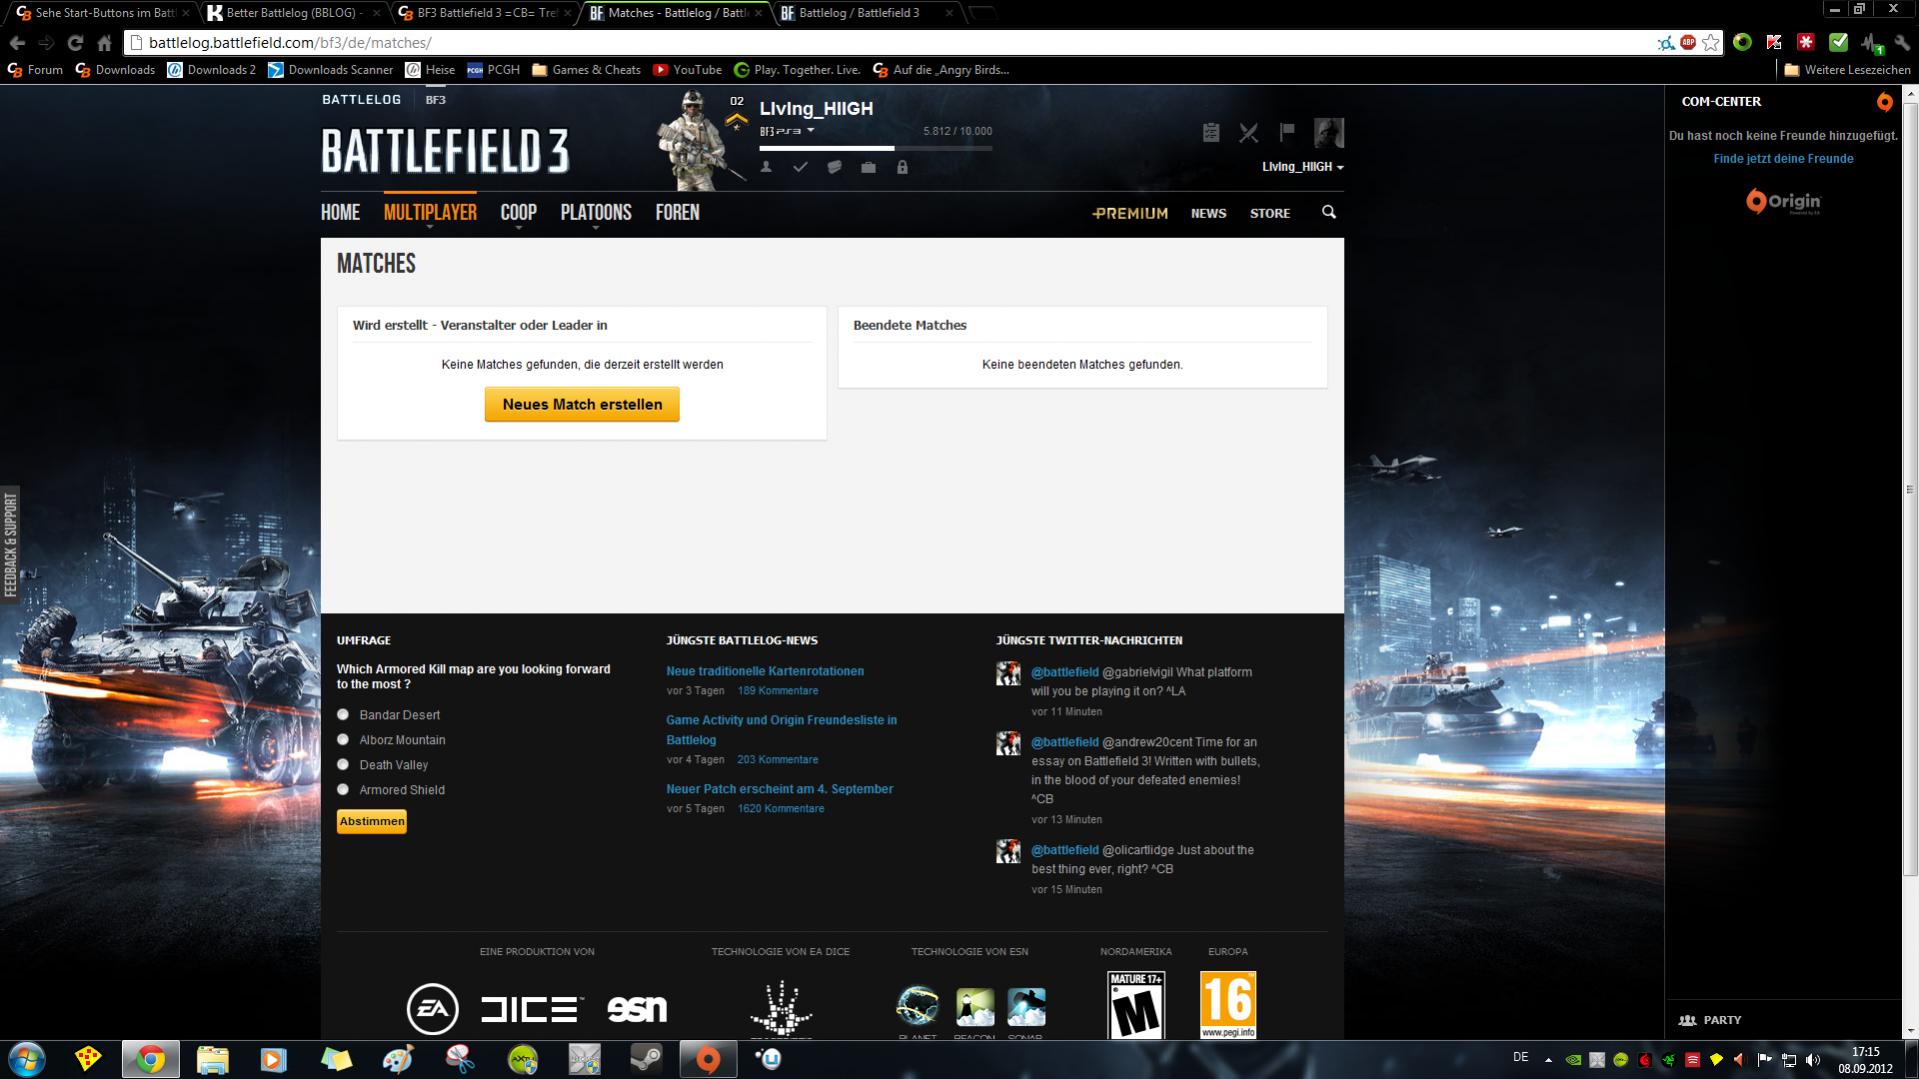Open Neue traditionelle Kartenrotationen news link
1919x1079 pixels.
click(x=765, y=671)
